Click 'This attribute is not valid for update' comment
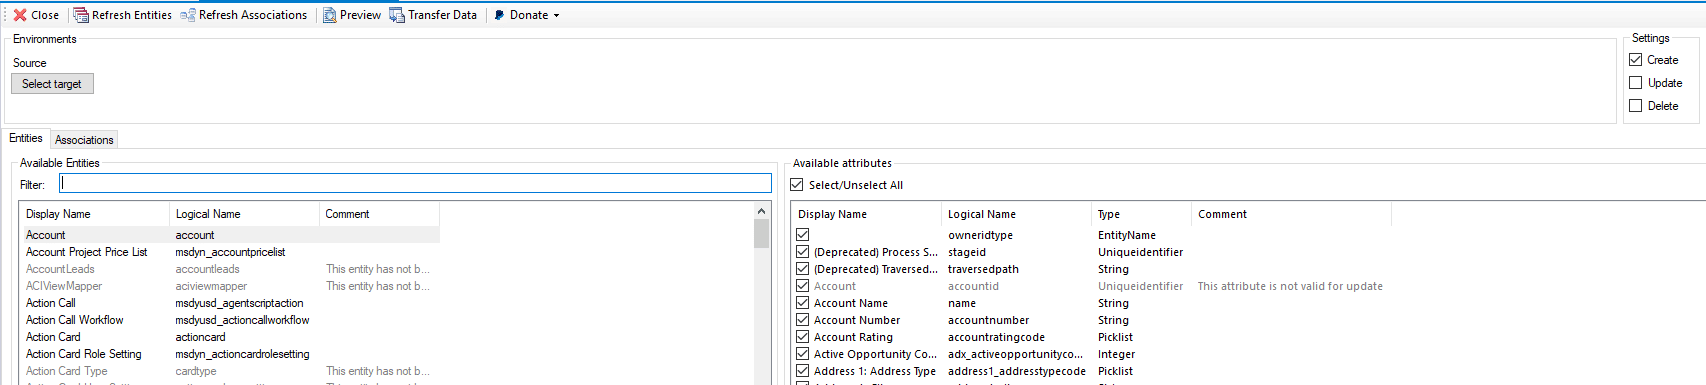This screenshot has width=1706, height=385. (x=1290, y=286)
